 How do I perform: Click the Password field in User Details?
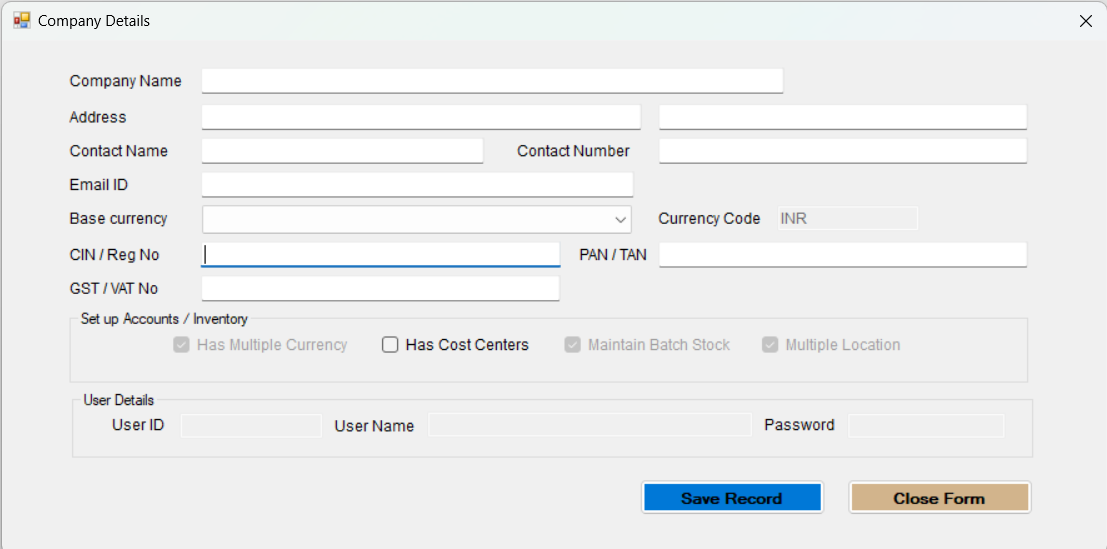coord(926,426)
